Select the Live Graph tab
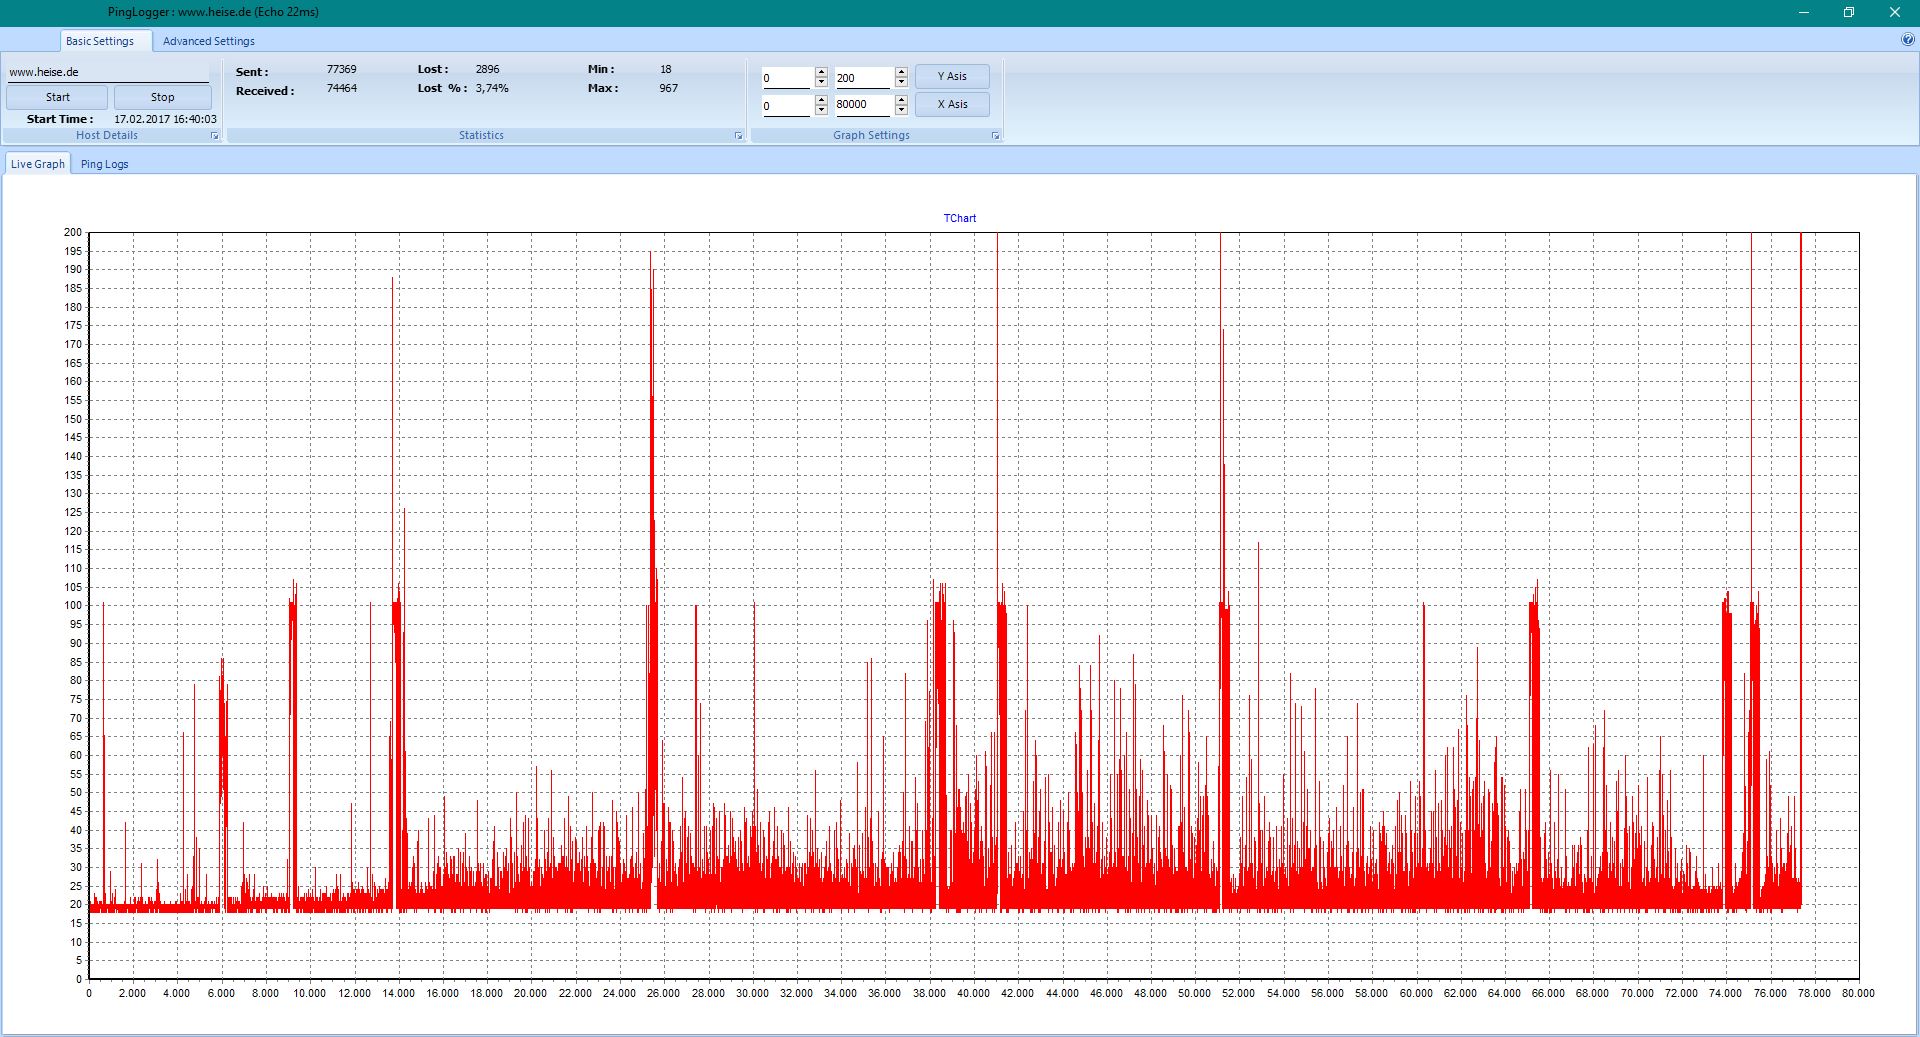 tap(37, 164)
